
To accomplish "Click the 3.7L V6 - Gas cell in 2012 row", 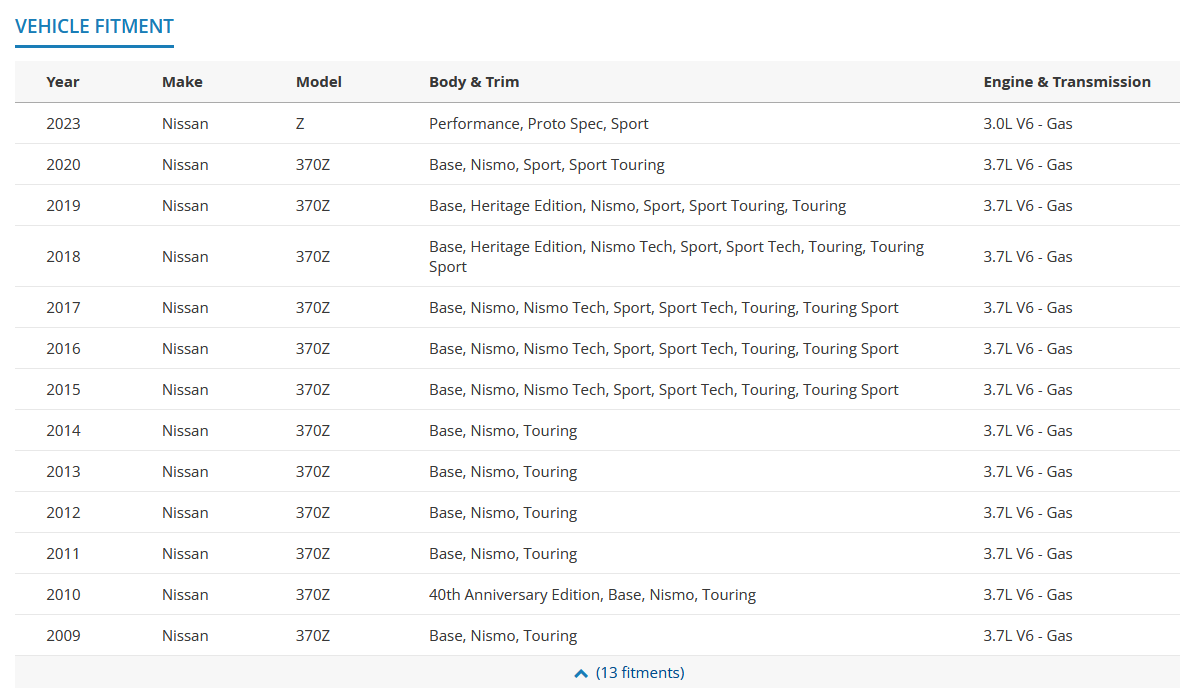I will 1027,513.
